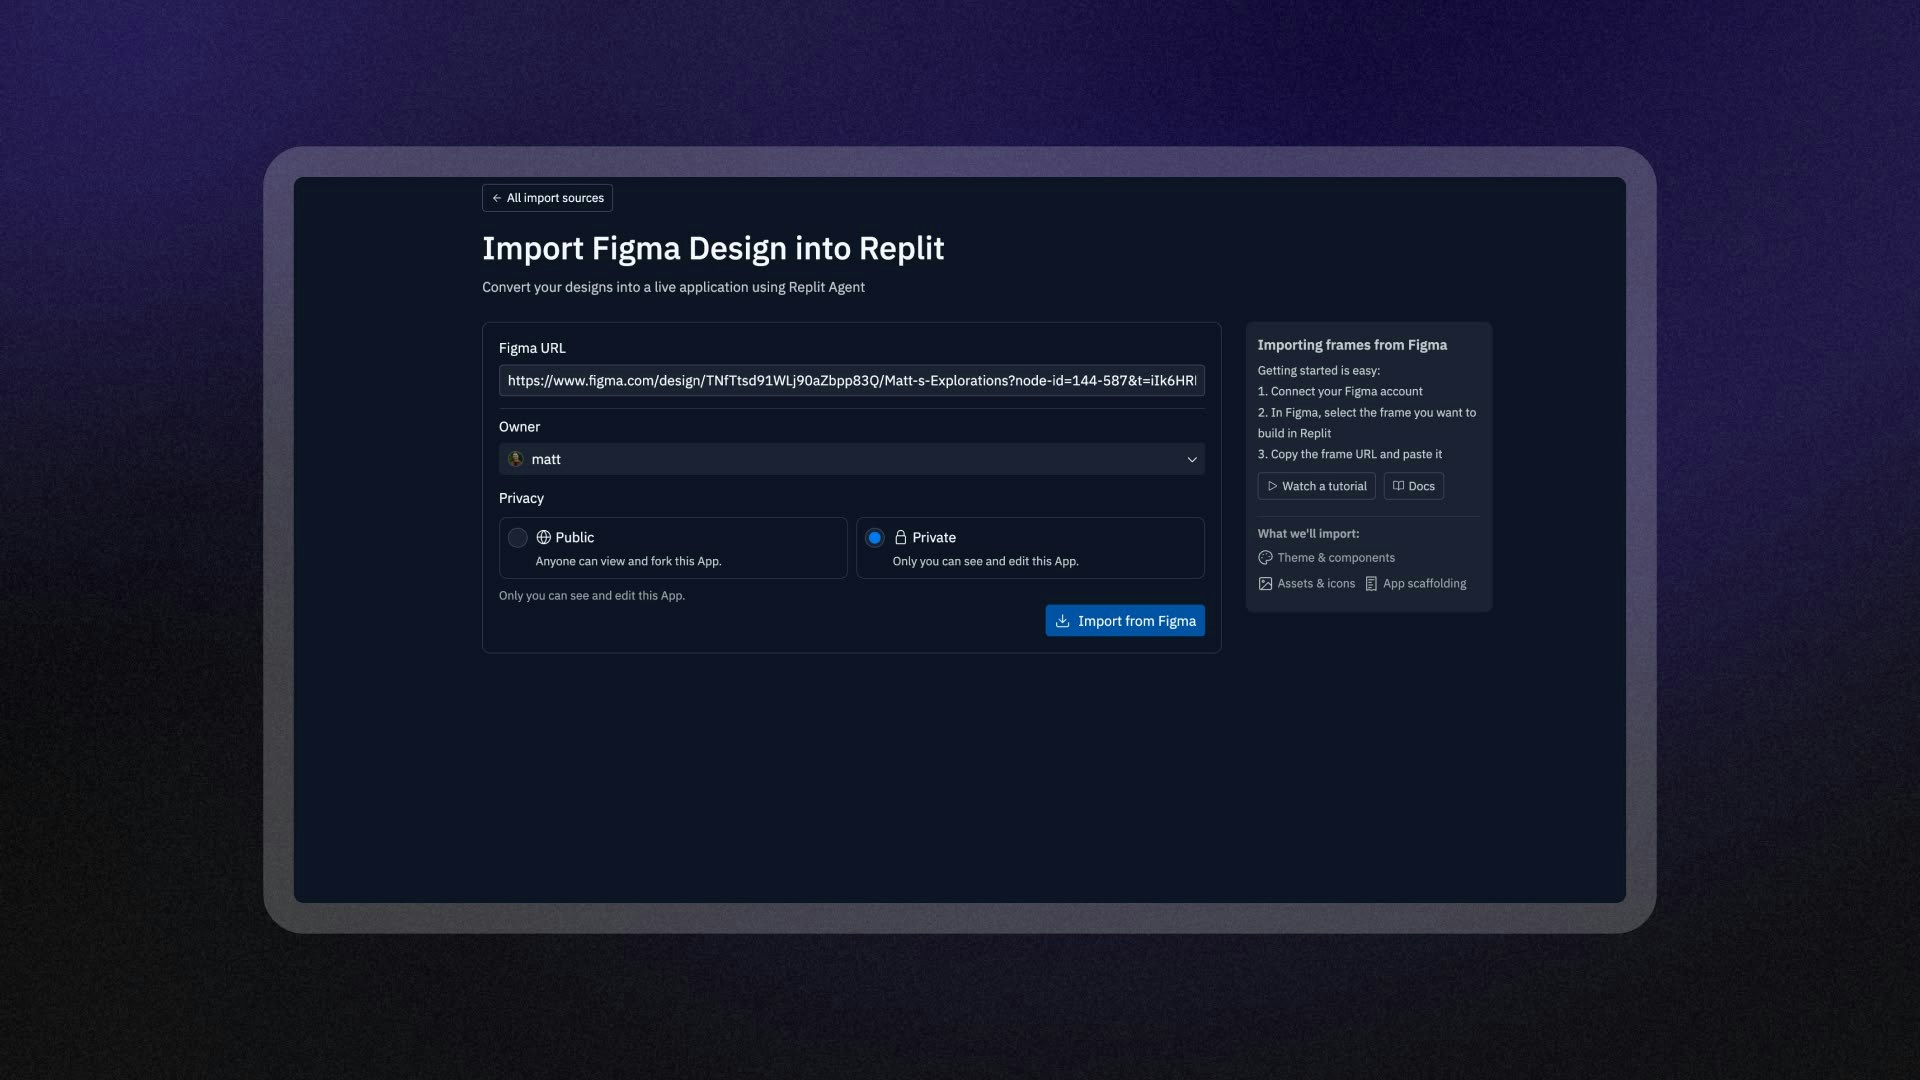Click the back arrow icon in All import sources

click(496, 198)
